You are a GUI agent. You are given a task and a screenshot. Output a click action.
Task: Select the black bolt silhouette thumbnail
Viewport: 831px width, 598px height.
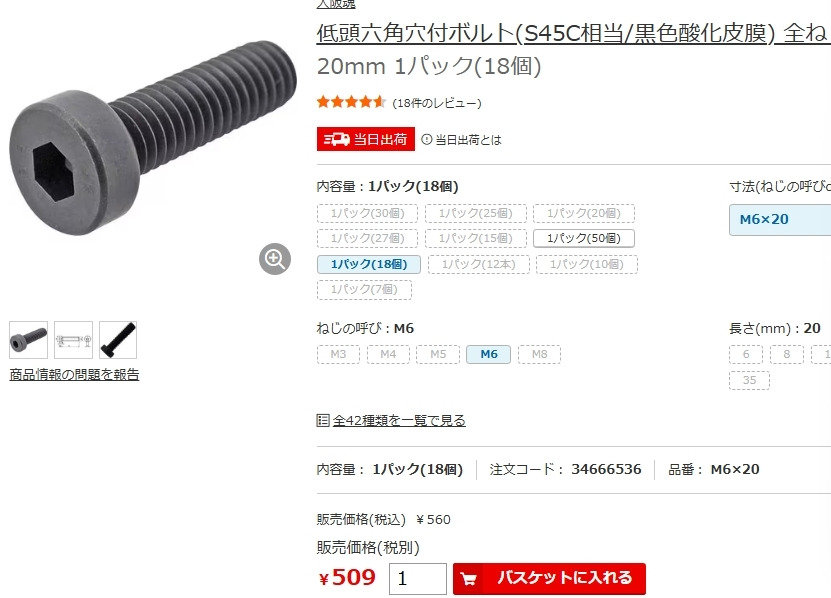tap(118, 340)
